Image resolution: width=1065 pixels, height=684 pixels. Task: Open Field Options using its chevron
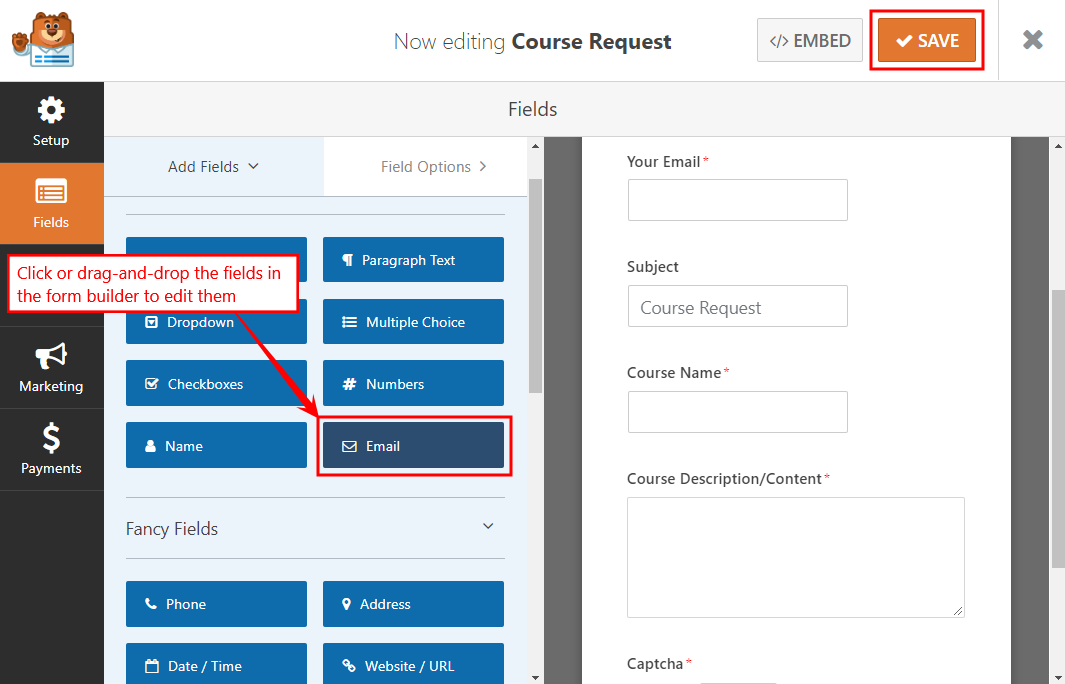click(483, 167)
